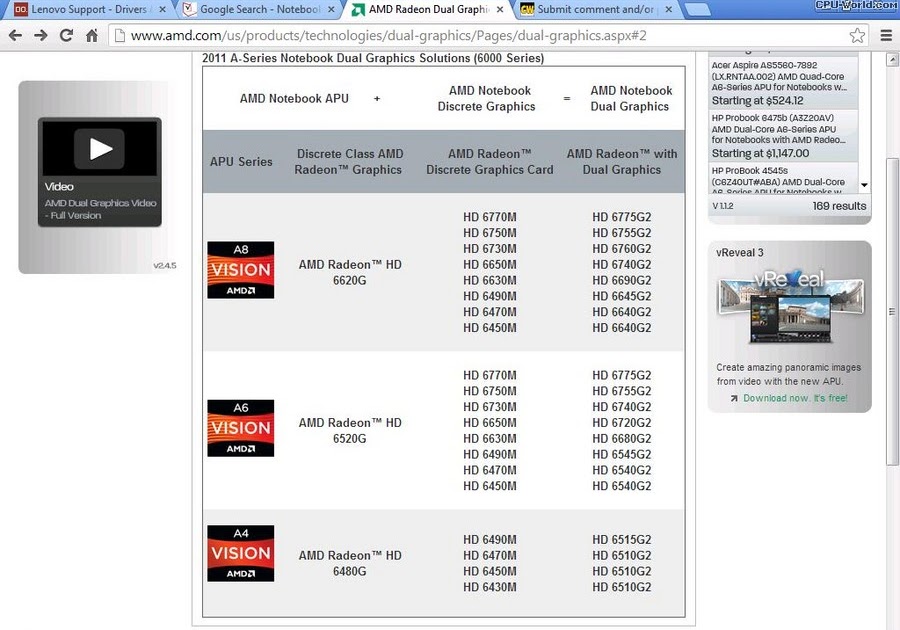Click the 'HD 6515G2' entry
900x630 pixels.
tap(622, 540)
